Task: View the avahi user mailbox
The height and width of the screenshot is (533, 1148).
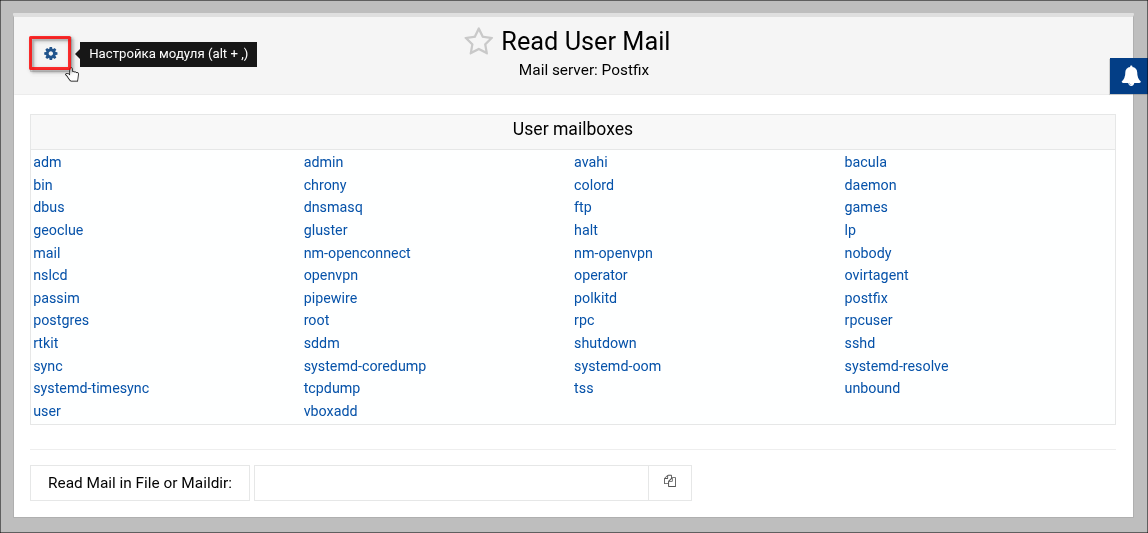Action: pyautogui.click(x=591, y=162)
